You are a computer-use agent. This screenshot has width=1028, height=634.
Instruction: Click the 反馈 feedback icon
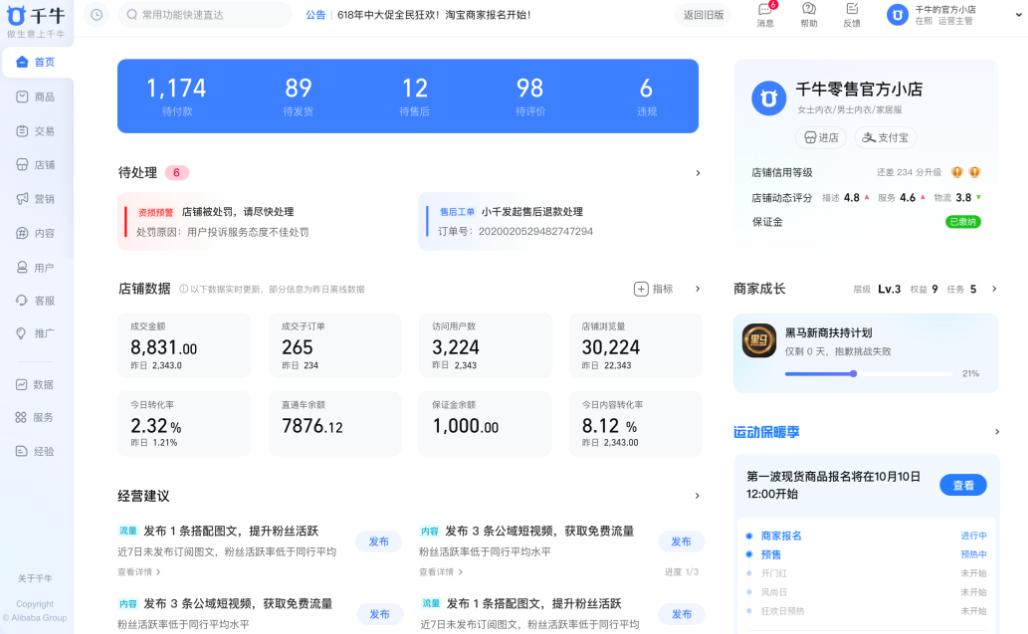[852, 14]
